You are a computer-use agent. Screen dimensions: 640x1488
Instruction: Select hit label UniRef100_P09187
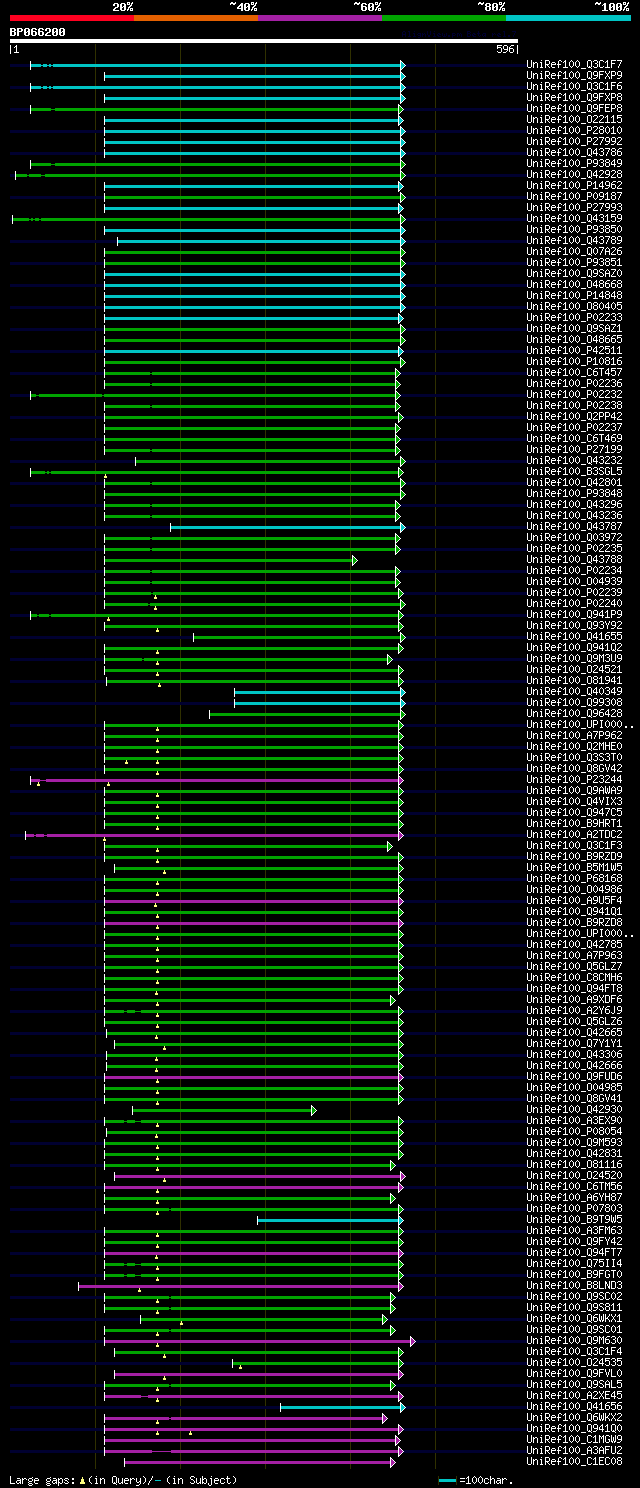click(574, 197)
